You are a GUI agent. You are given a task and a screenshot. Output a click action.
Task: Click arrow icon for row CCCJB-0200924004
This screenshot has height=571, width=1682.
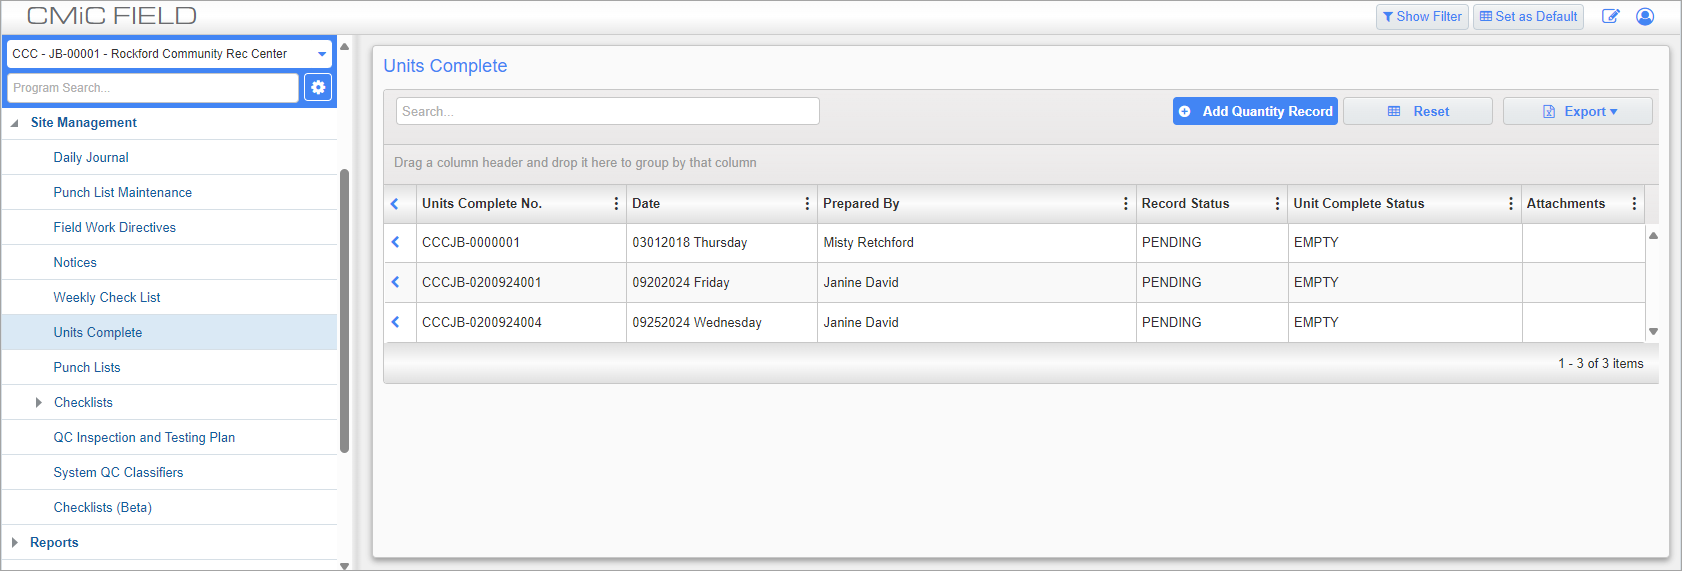coord(396,323)
